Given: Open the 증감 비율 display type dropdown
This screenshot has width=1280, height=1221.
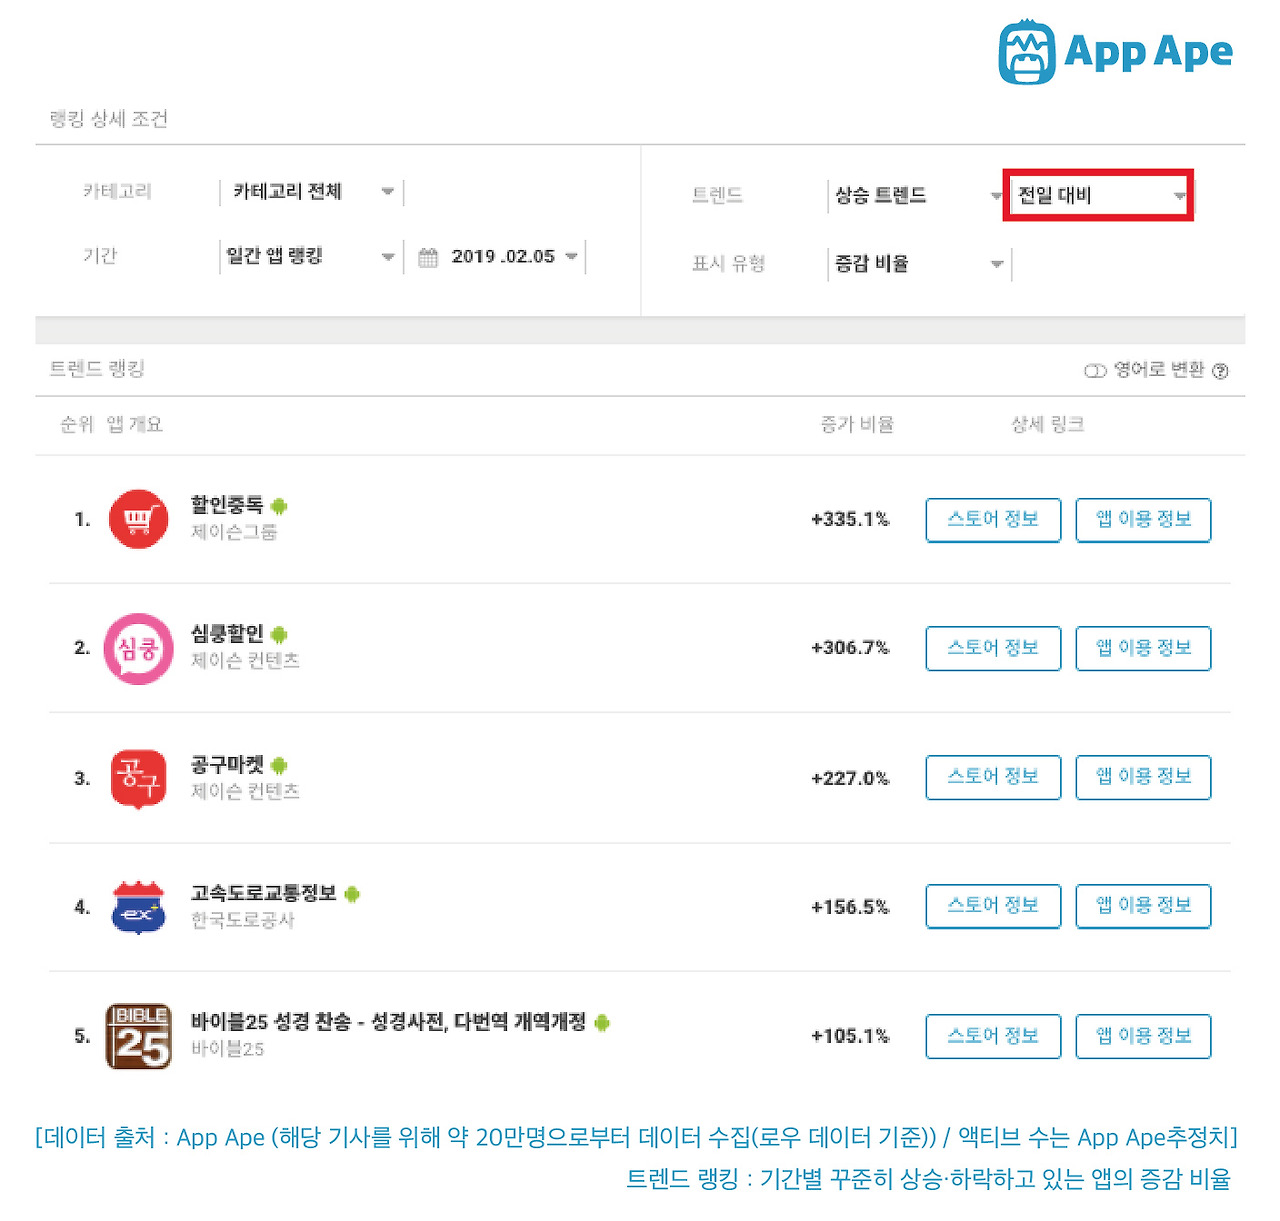Looking at the screenshot, I should pyautogui.click(x=918, y=264).
